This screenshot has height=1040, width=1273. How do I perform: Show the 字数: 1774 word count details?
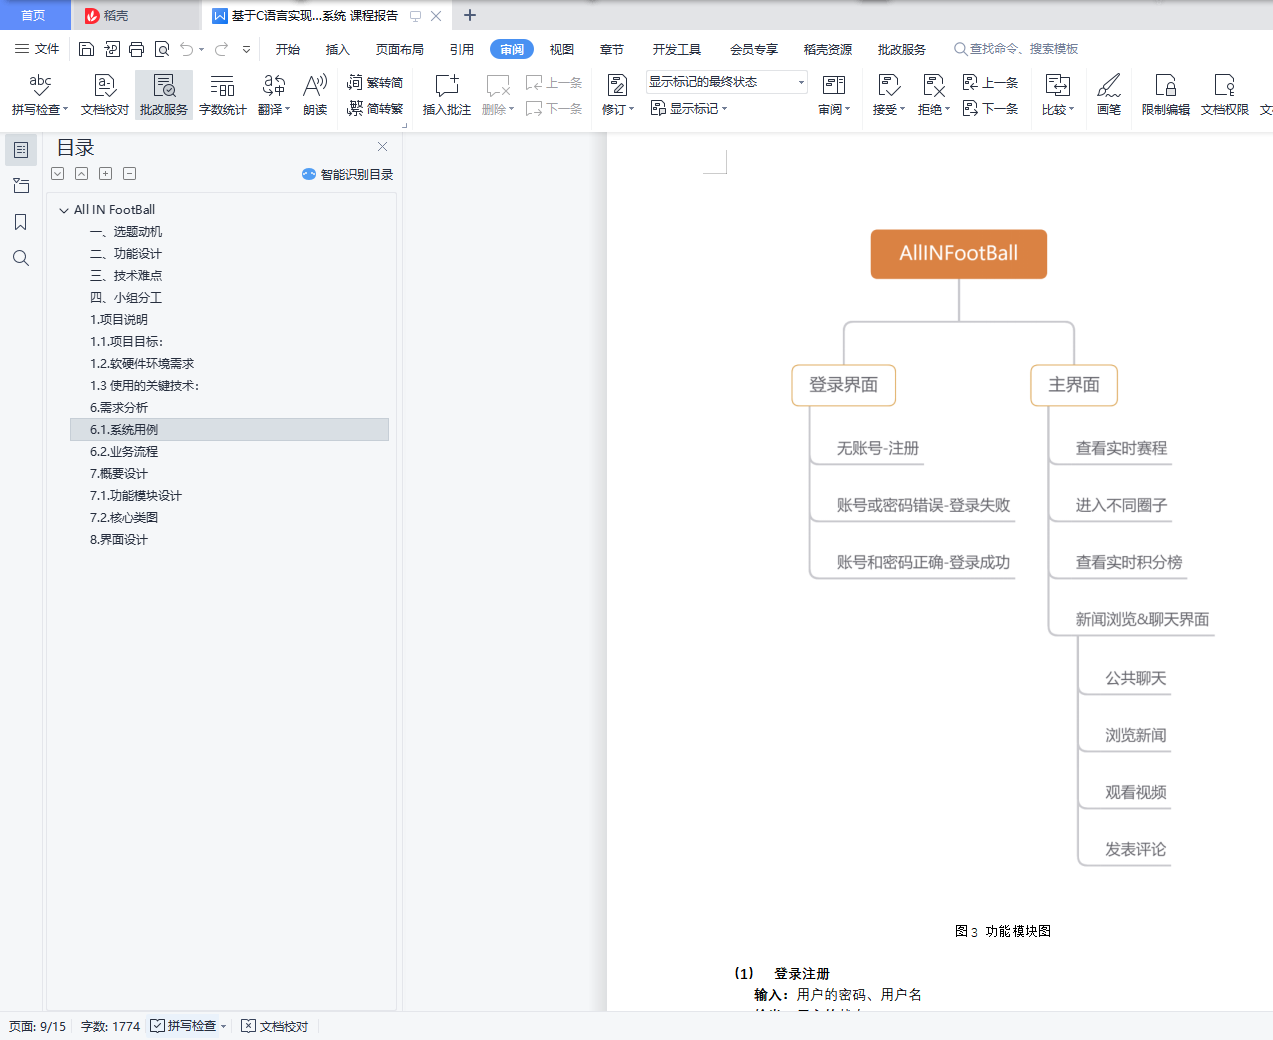110,1026
